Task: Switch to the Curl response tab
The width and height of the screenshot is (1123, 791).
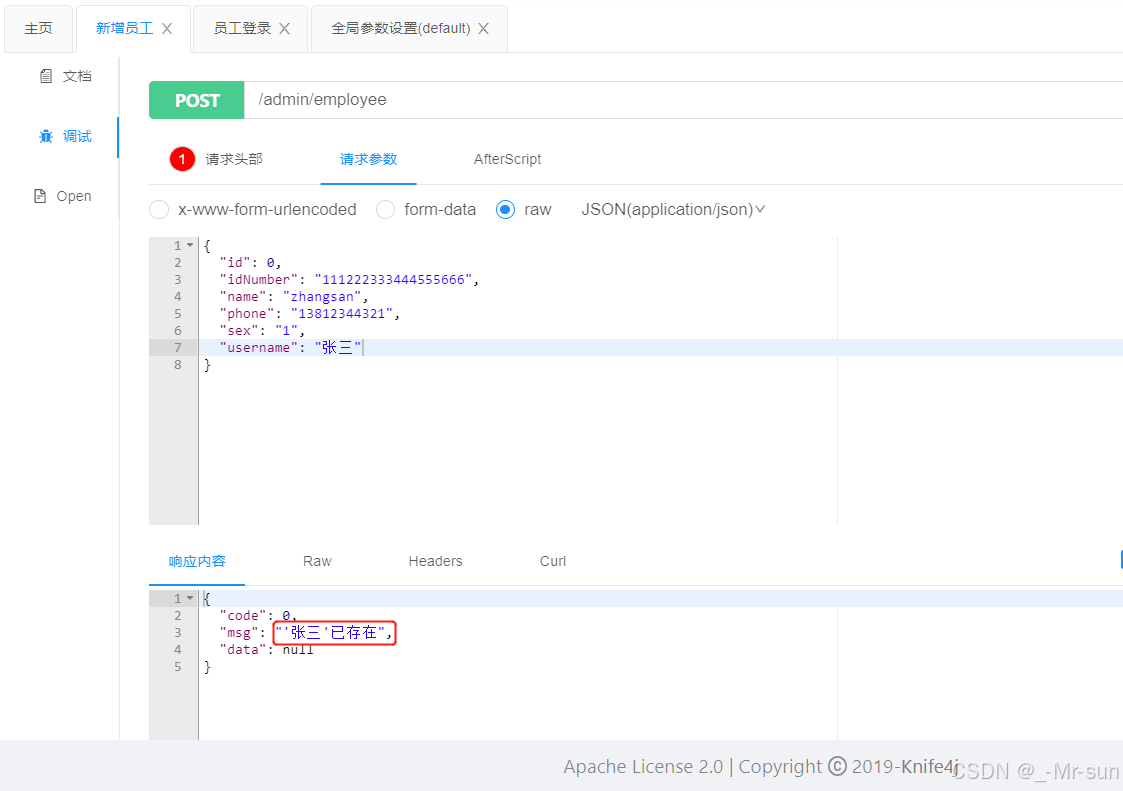Action: pyautogui.click(x=553, y=561)
